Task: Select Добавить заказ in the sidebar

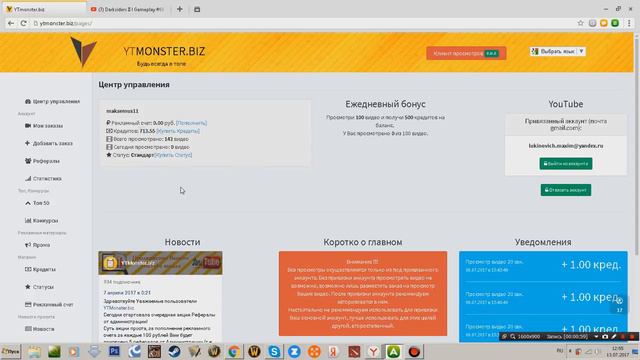Action: (x=49, y=143)
